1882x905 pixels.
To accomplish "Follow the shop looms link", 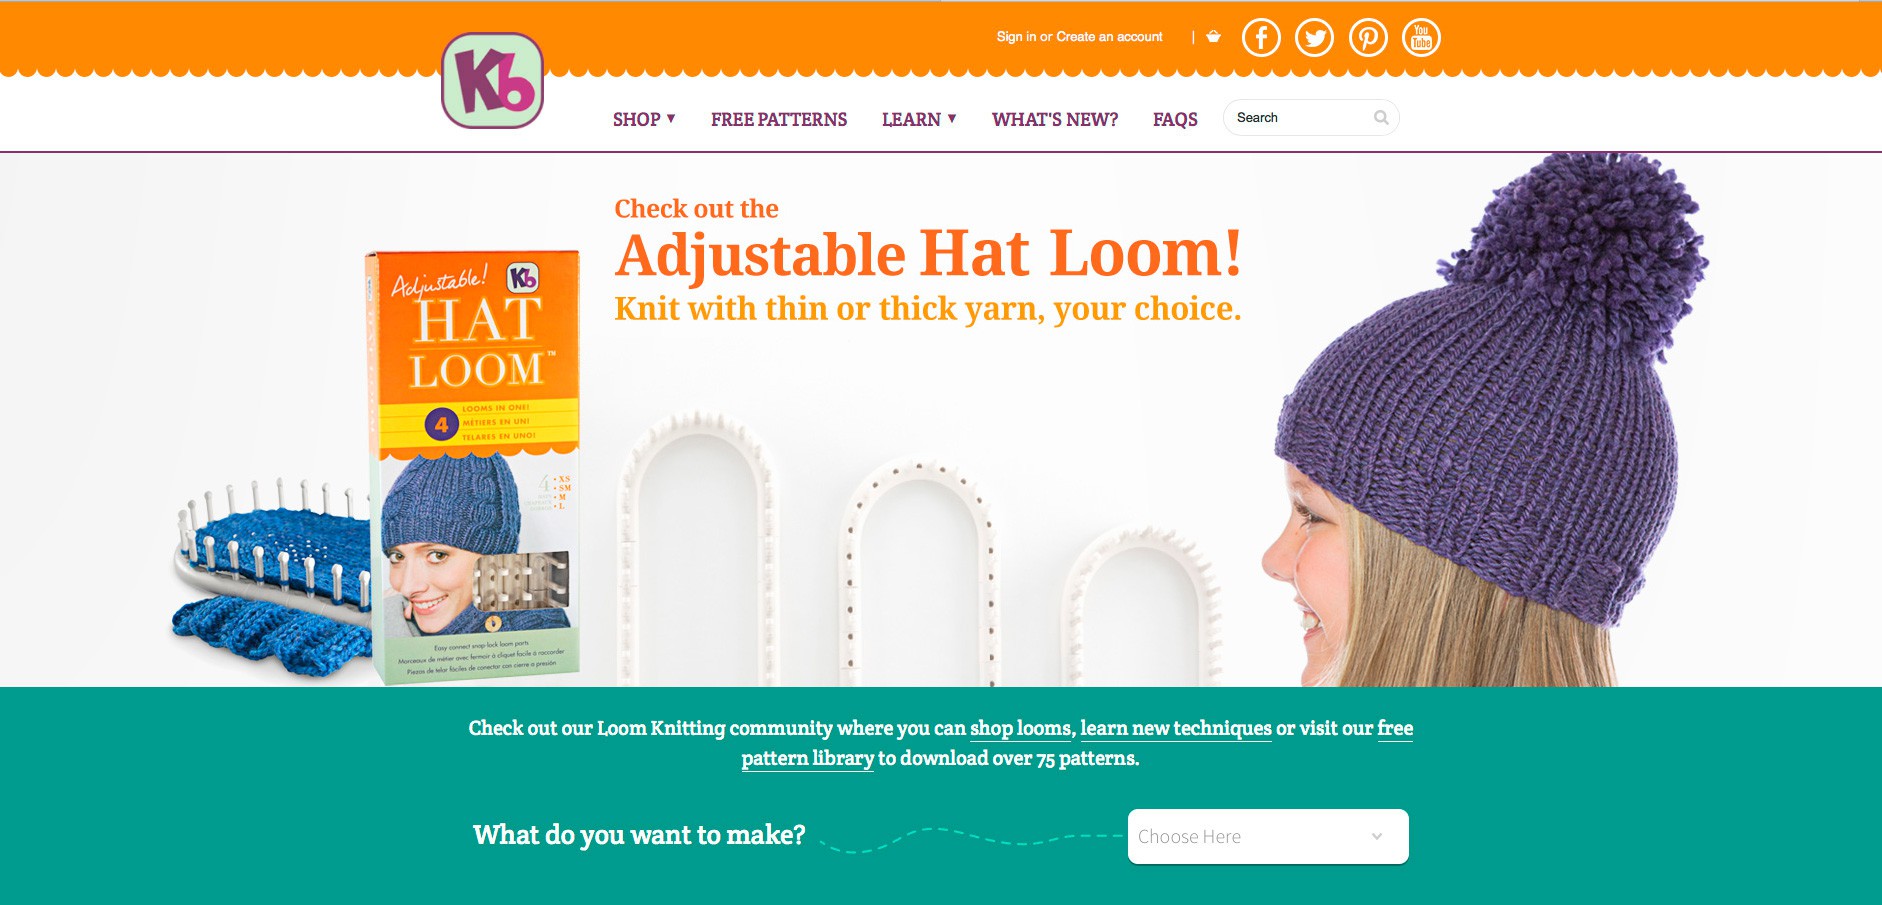I will [x=1020, y=728].
